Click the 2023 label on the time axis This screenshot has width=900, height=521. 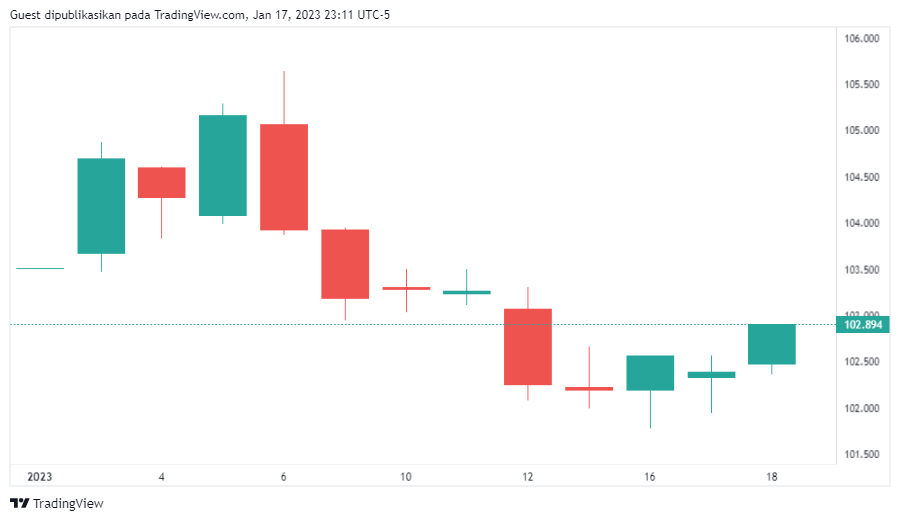coord(40,477)
